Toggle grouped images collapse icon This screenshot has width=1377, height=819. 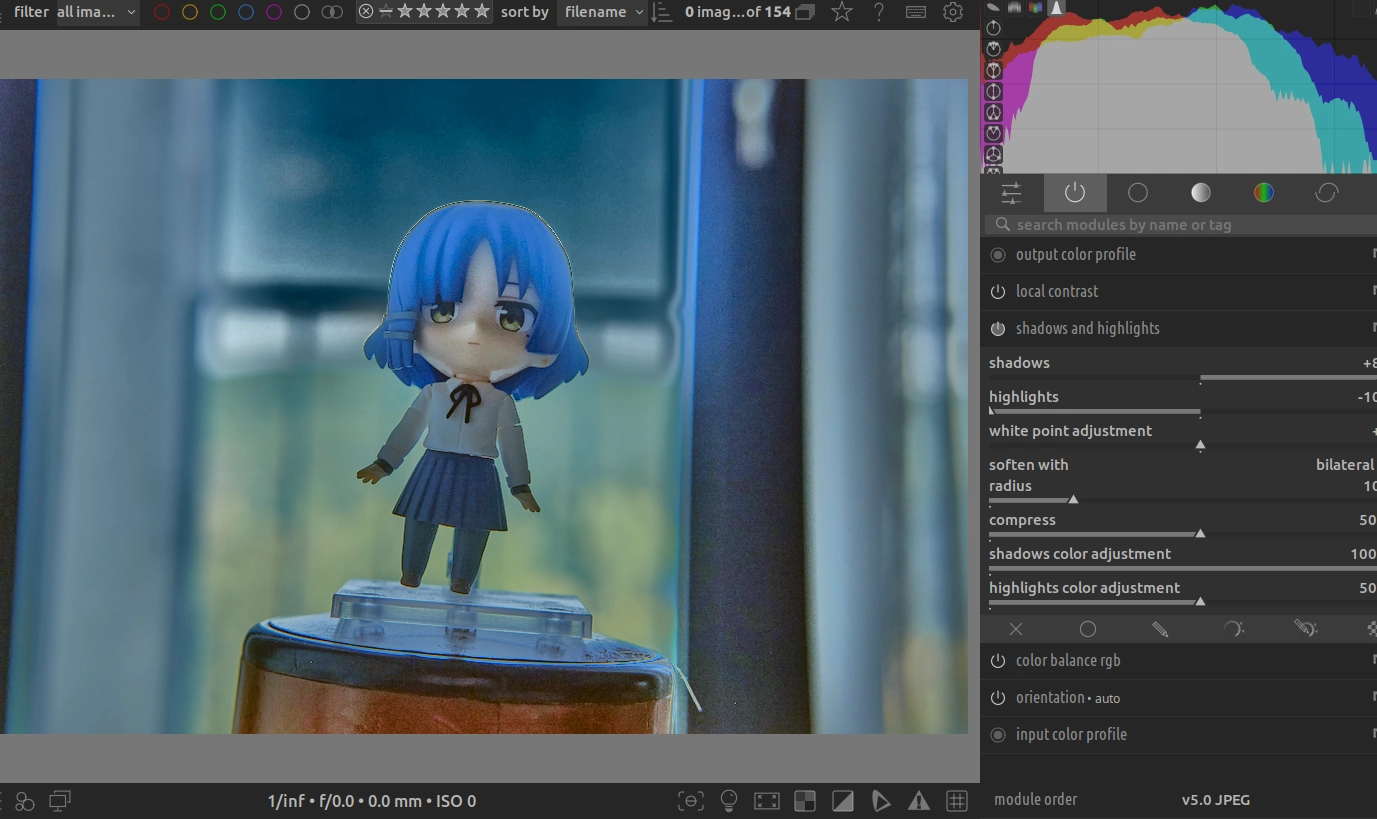coord(805,12)
